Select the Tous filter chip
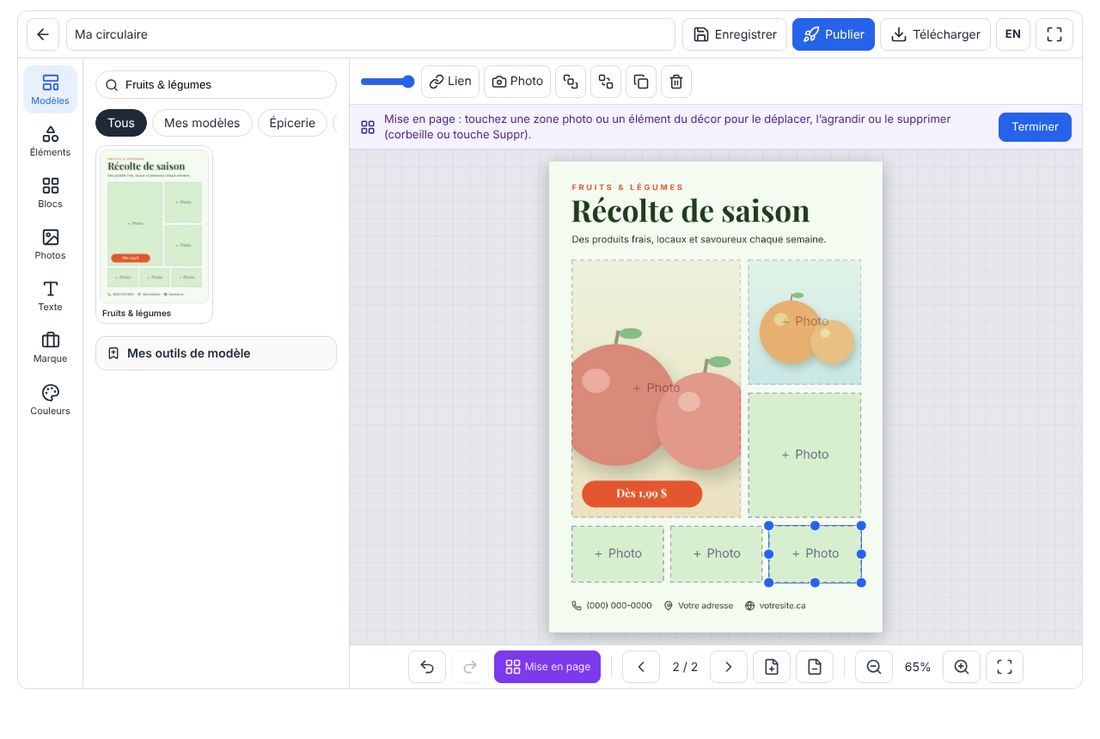Screen dimensions: 1100x739 pos(121,123)
